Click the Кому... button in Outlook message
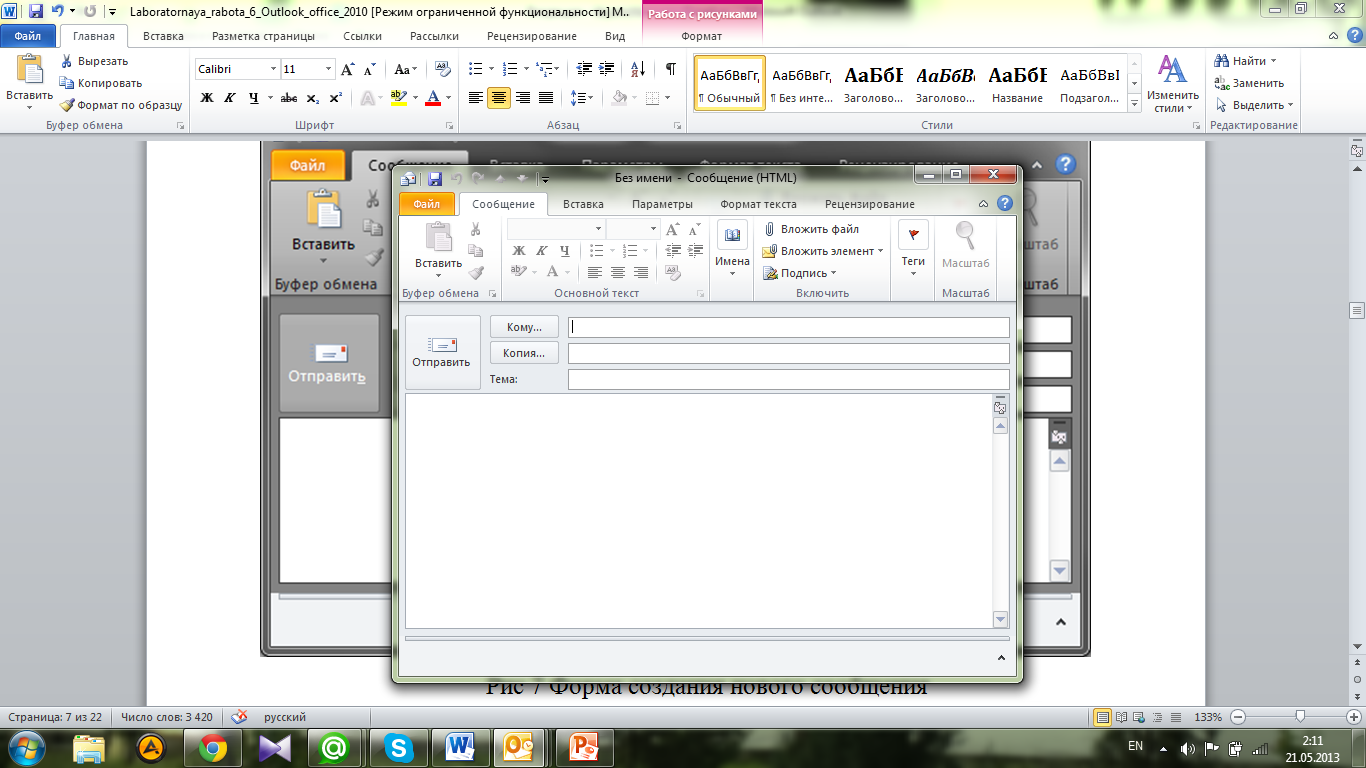Screen dimensions: 1366x768 coord(524,327)
